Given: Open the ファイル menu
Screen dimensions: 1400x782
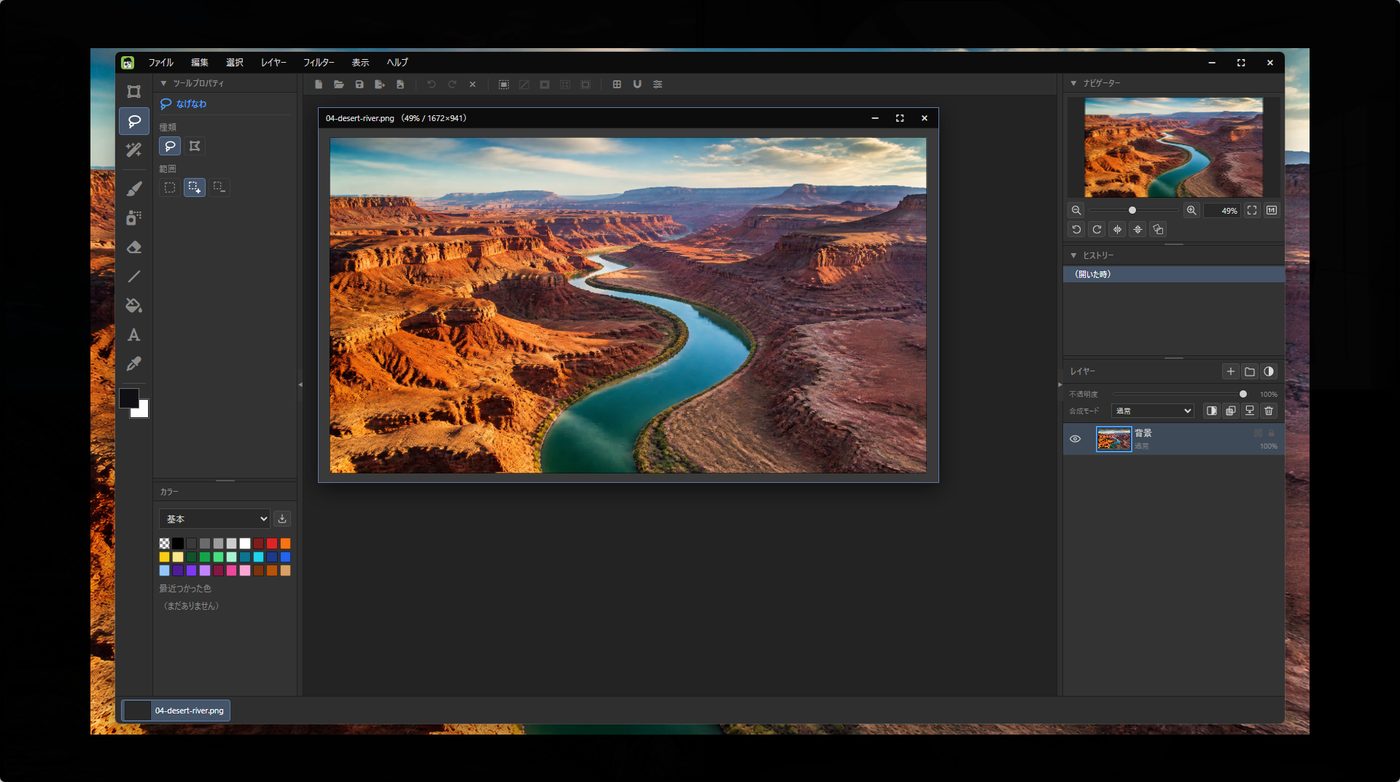Looking at the screenshot, I should pyautogui.click(x=161, y=62).
